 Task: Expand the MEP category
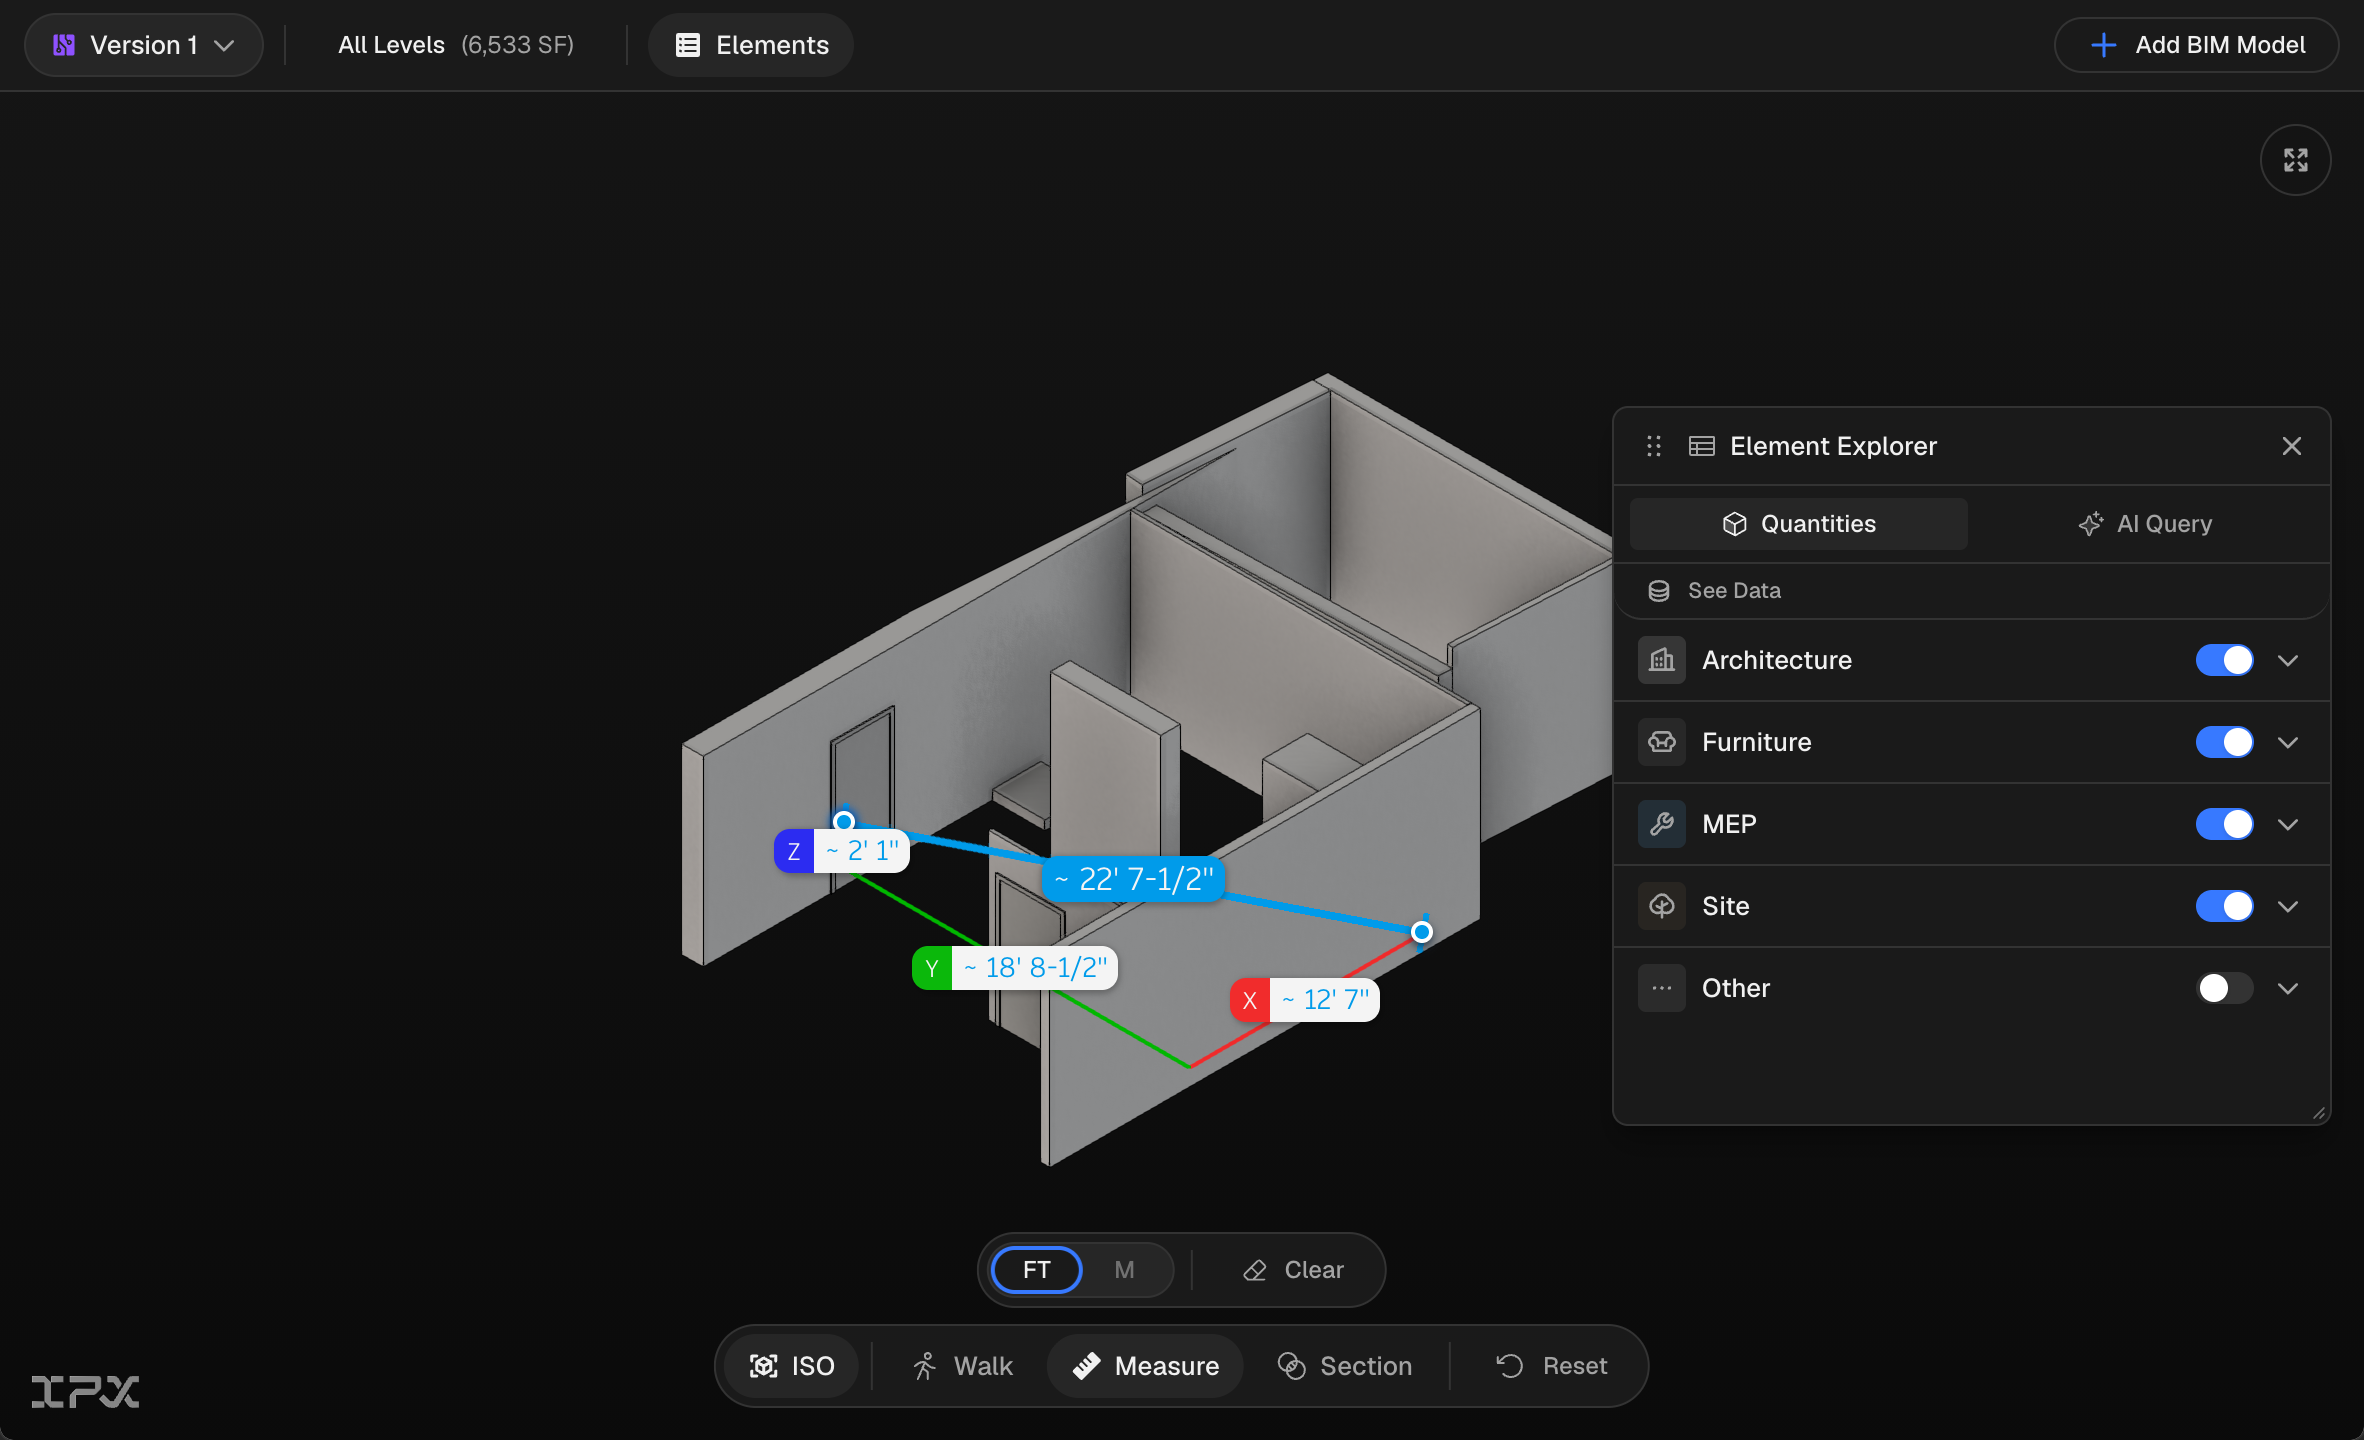2288,824
